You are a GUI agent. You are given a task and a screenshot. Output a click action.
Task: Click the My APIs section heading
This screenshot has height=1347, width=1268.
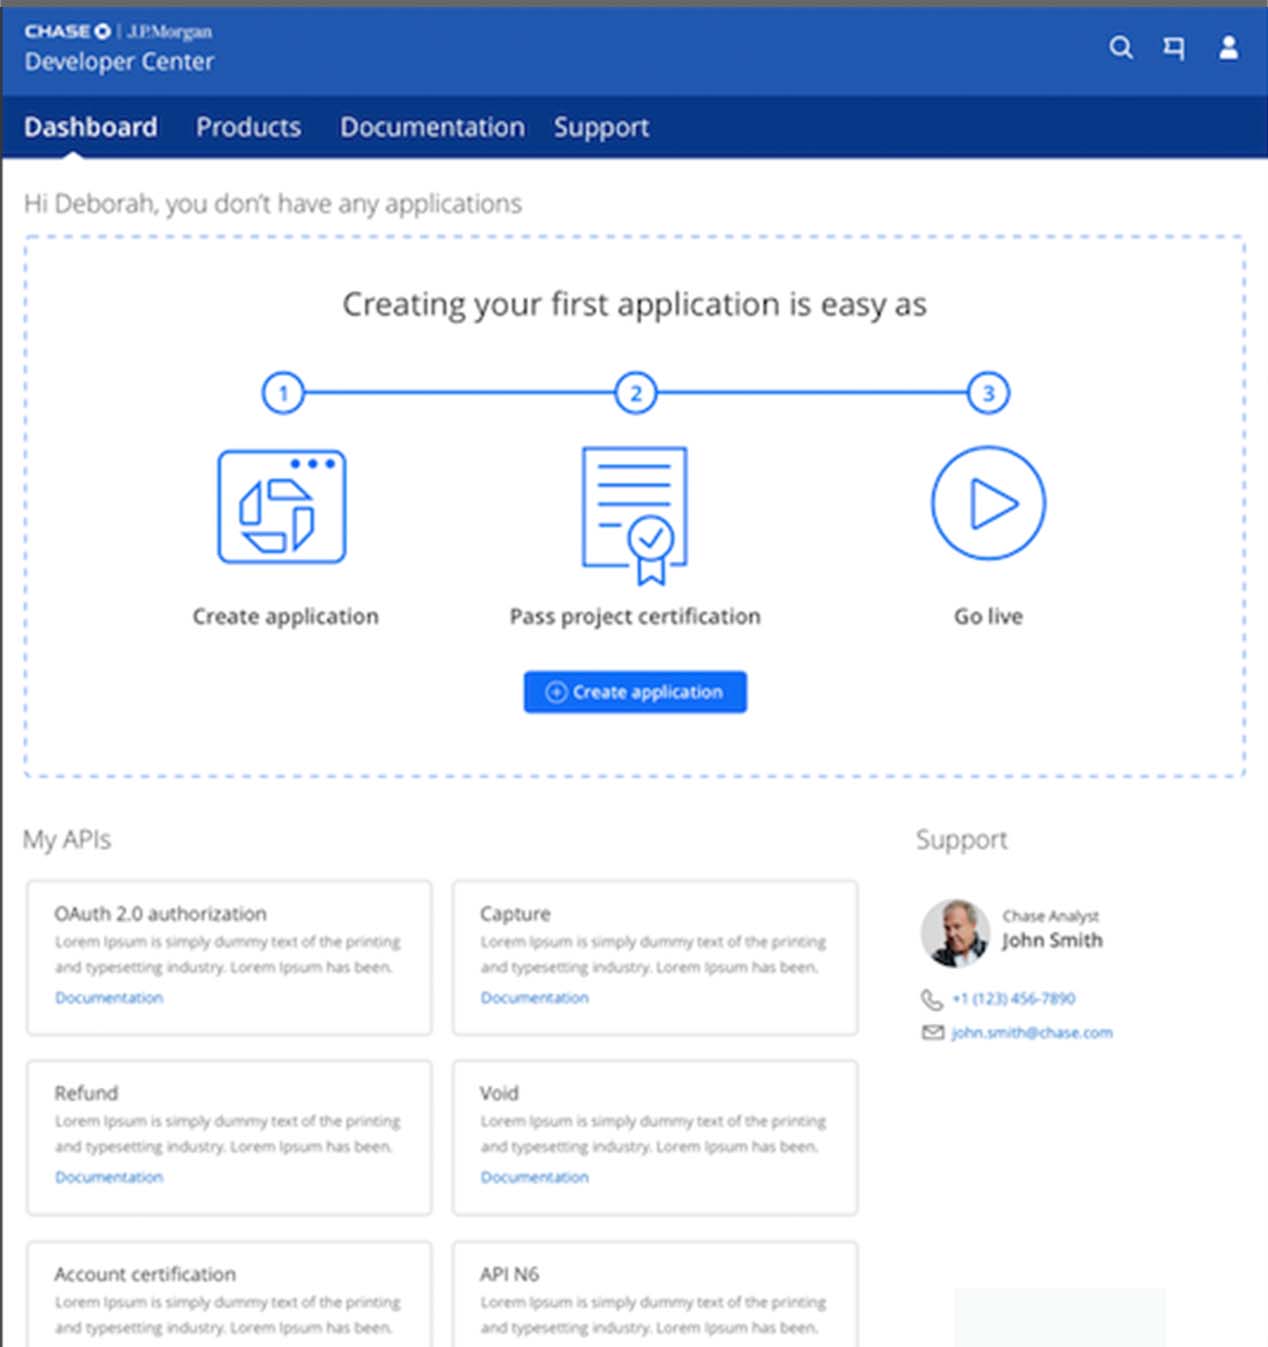(x=67, y=839)
